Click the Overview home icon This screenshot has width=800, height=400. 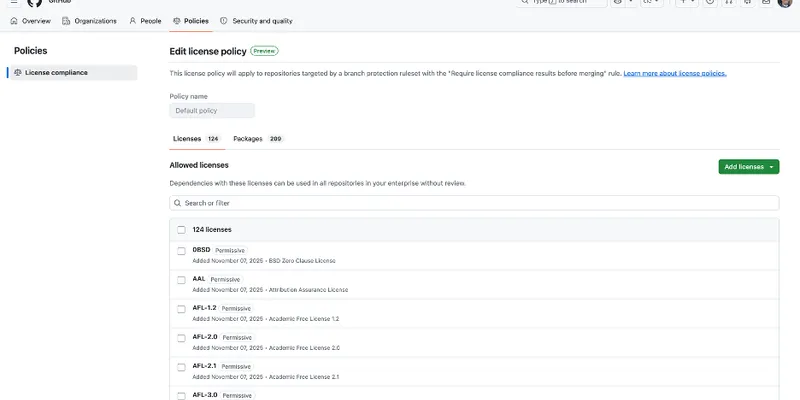14,21
